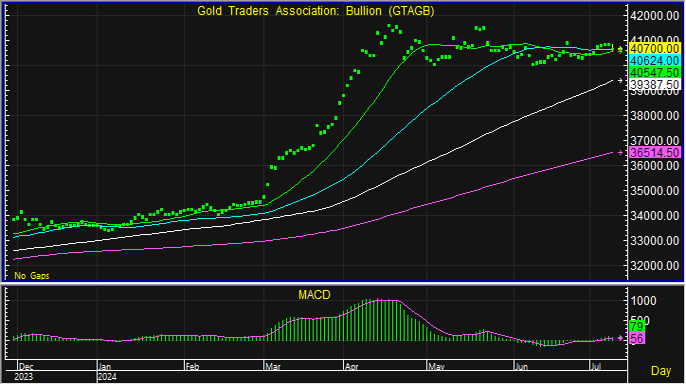Click the magenta moving average arrow marker

pos(620,153)
